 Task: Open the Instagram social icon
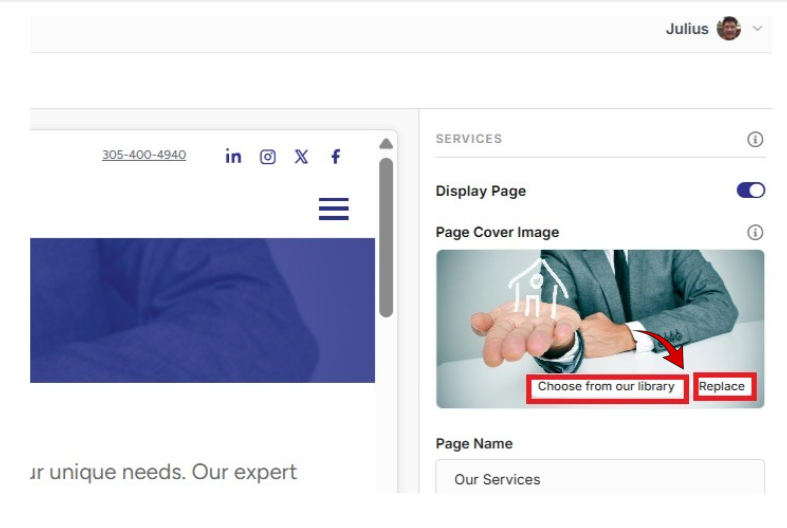268,157
